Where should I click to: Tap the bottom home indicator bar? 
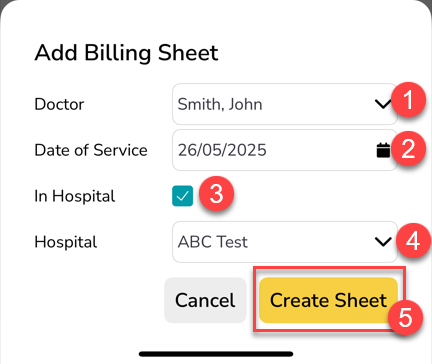(216, 354)
